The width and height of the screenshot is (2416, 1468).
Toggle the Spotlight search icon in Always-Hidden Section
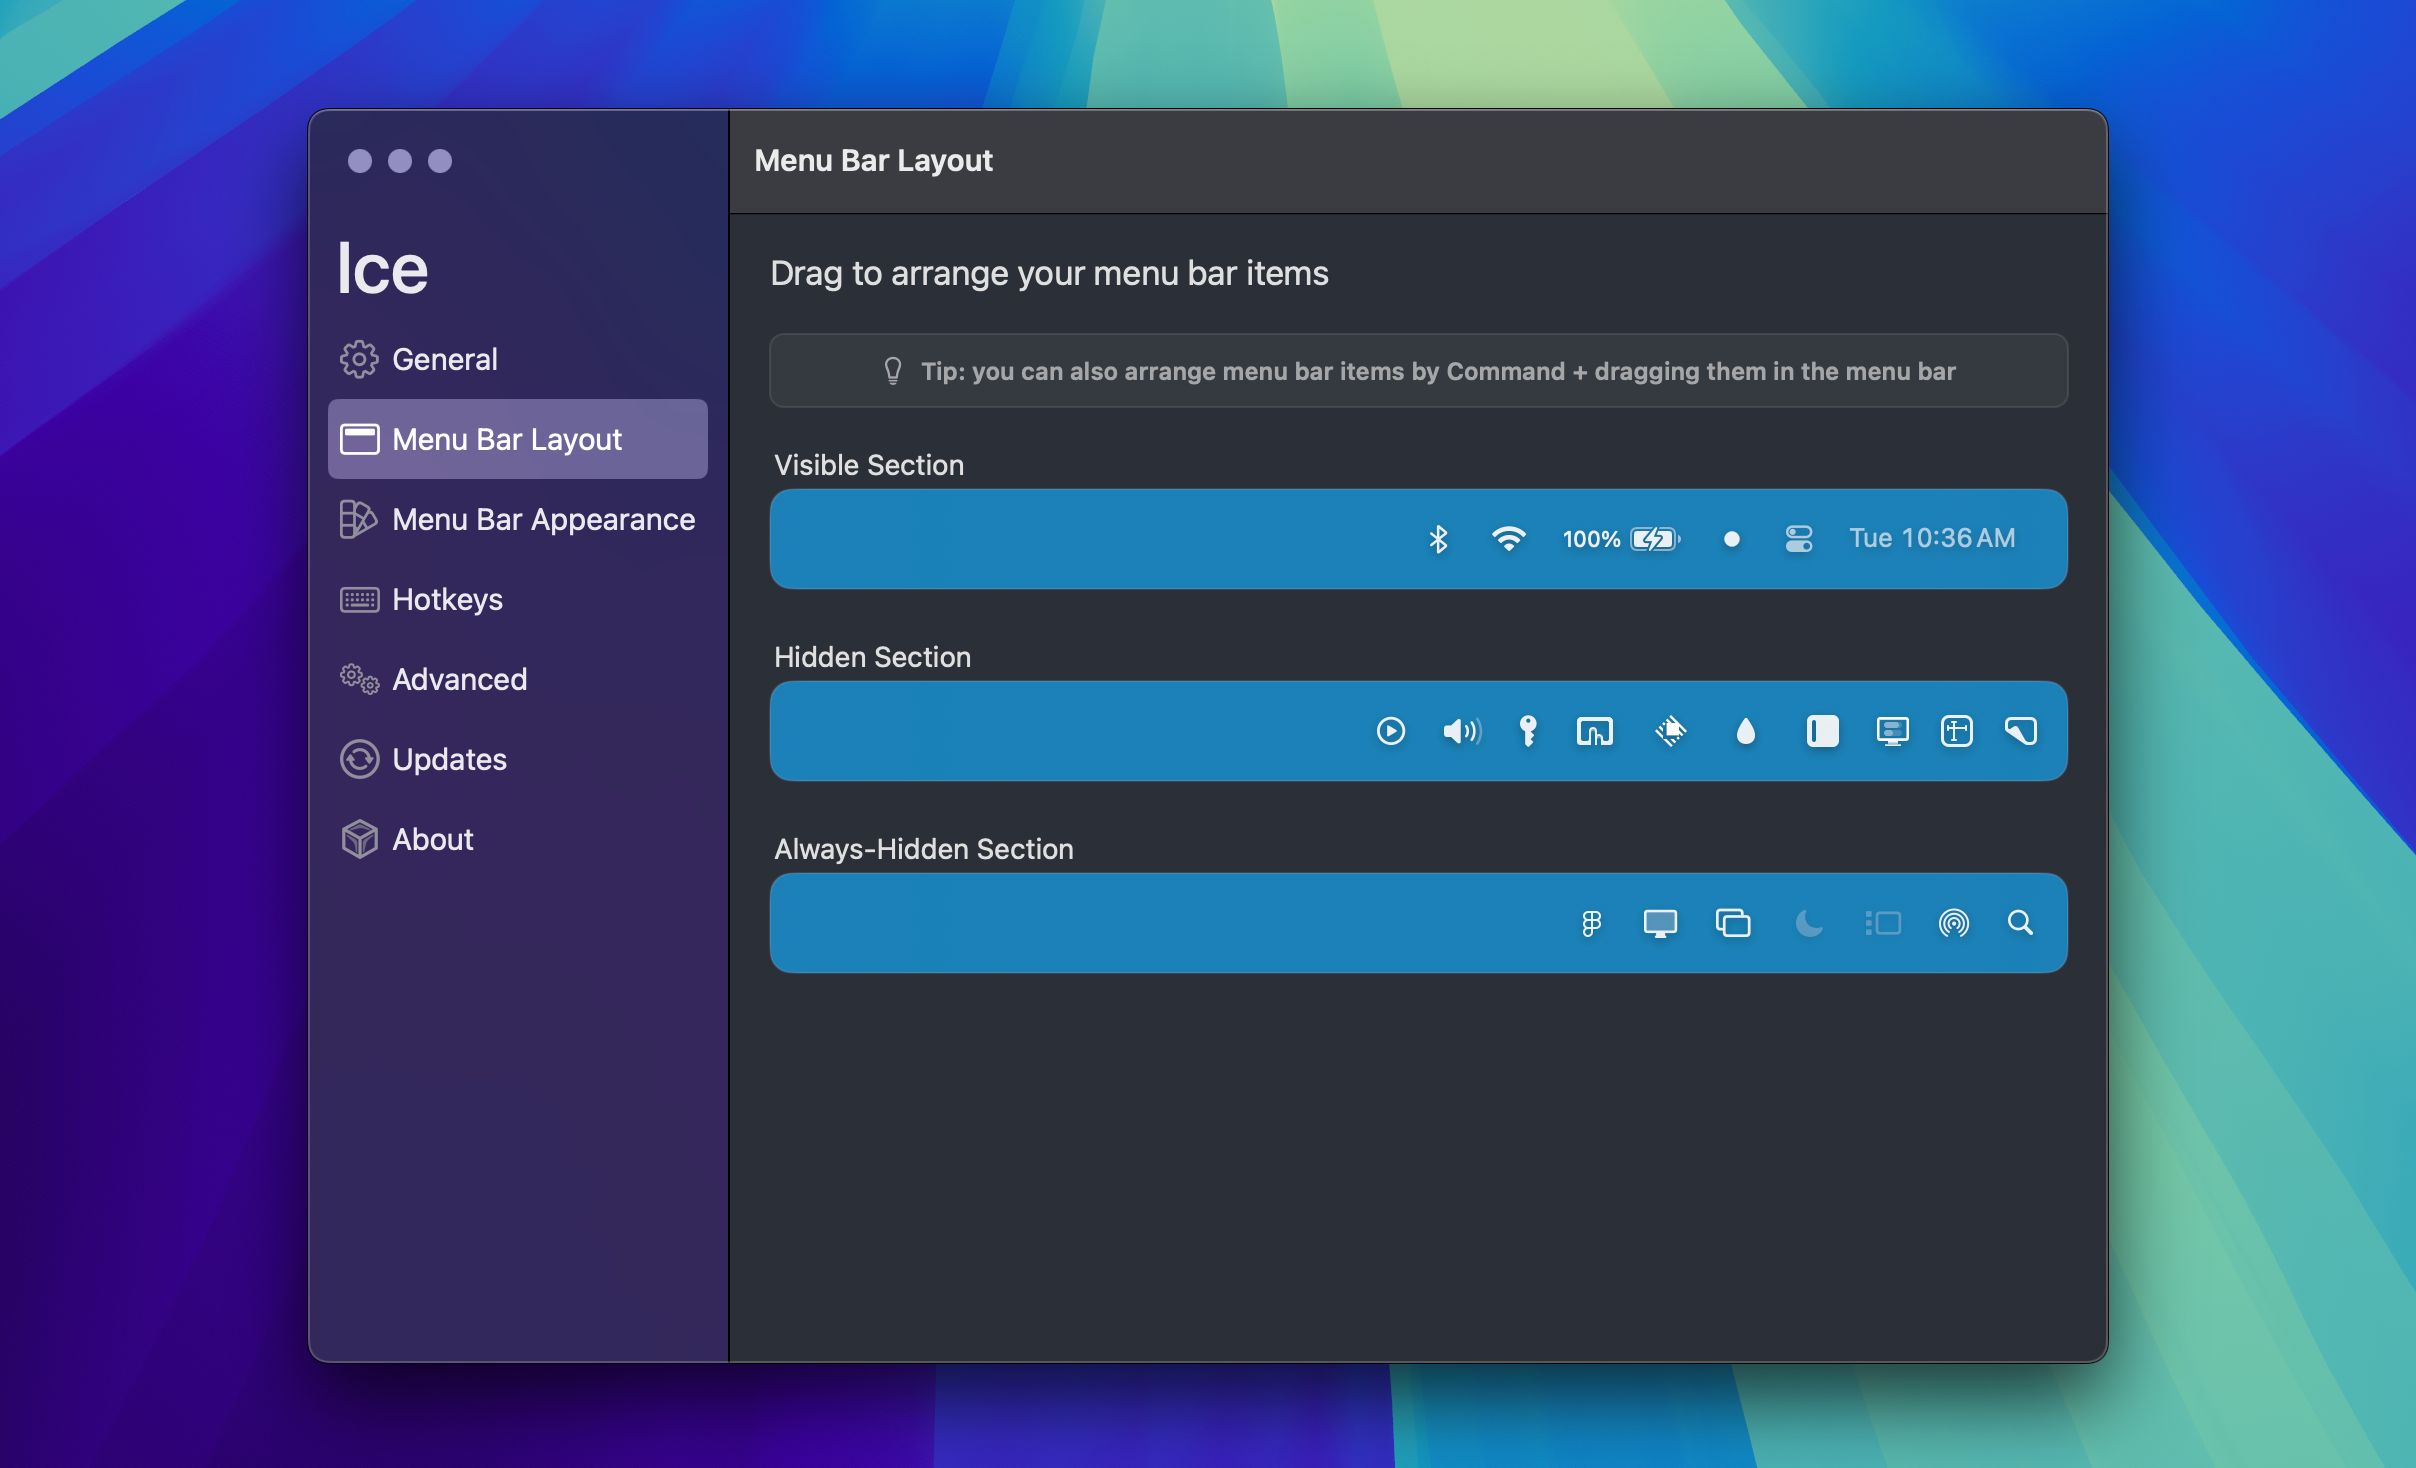coord(2019,923)
